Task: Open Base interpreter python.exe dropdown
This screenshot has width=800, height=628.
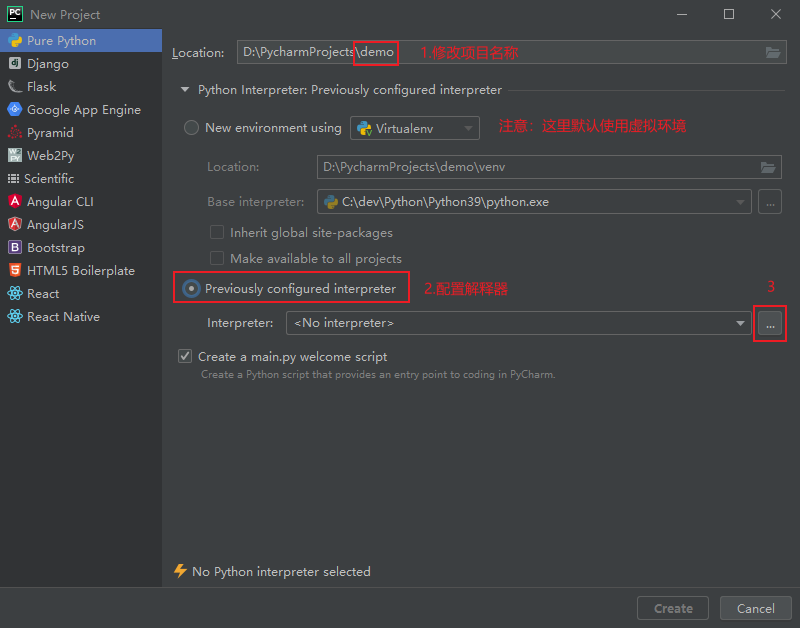Action: pos(534,202)
